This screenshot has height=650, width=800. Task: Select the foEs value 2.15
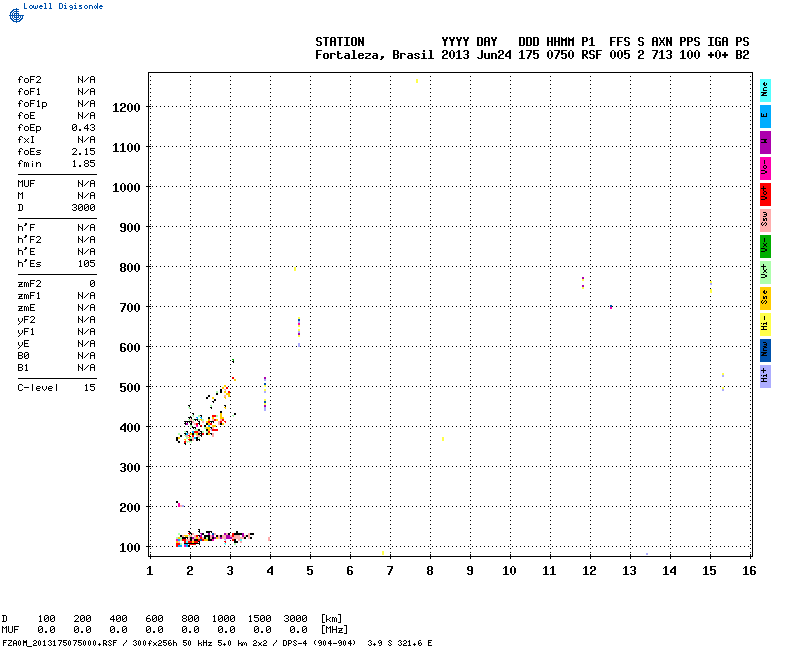(83, 152)
